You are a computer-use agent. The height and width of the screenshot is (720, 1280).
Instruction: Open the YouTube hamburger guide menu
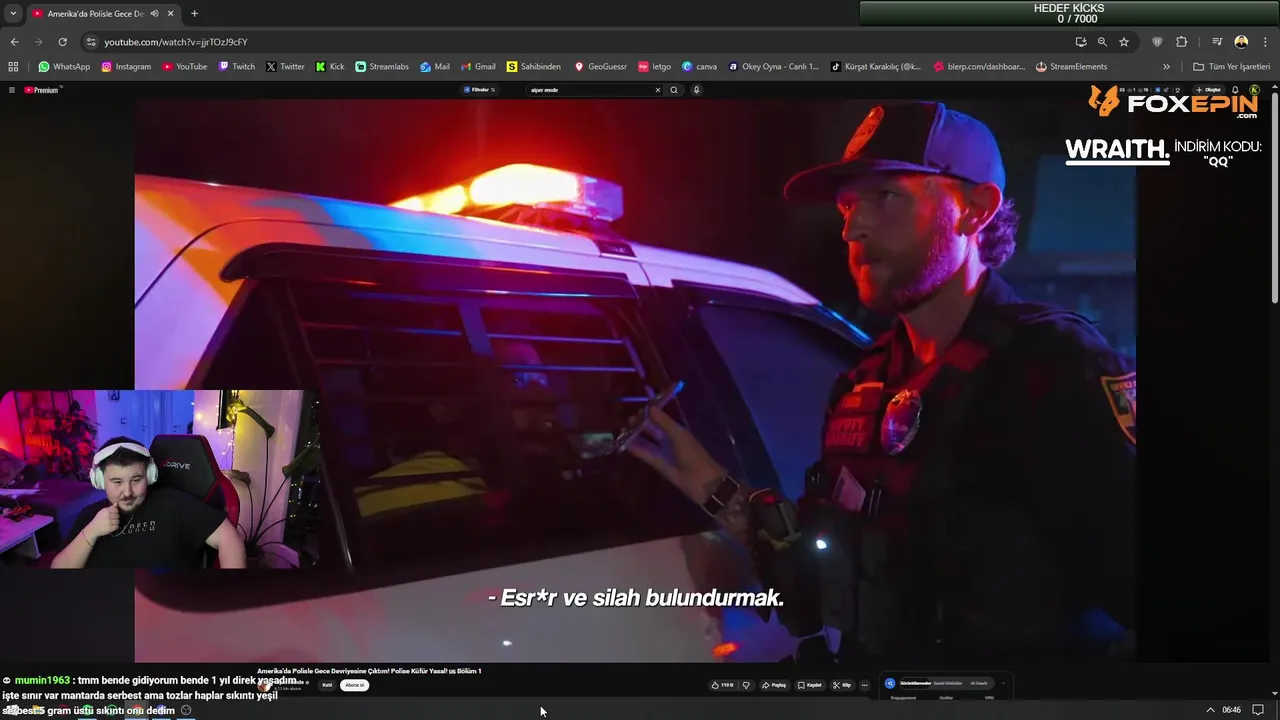12,90
